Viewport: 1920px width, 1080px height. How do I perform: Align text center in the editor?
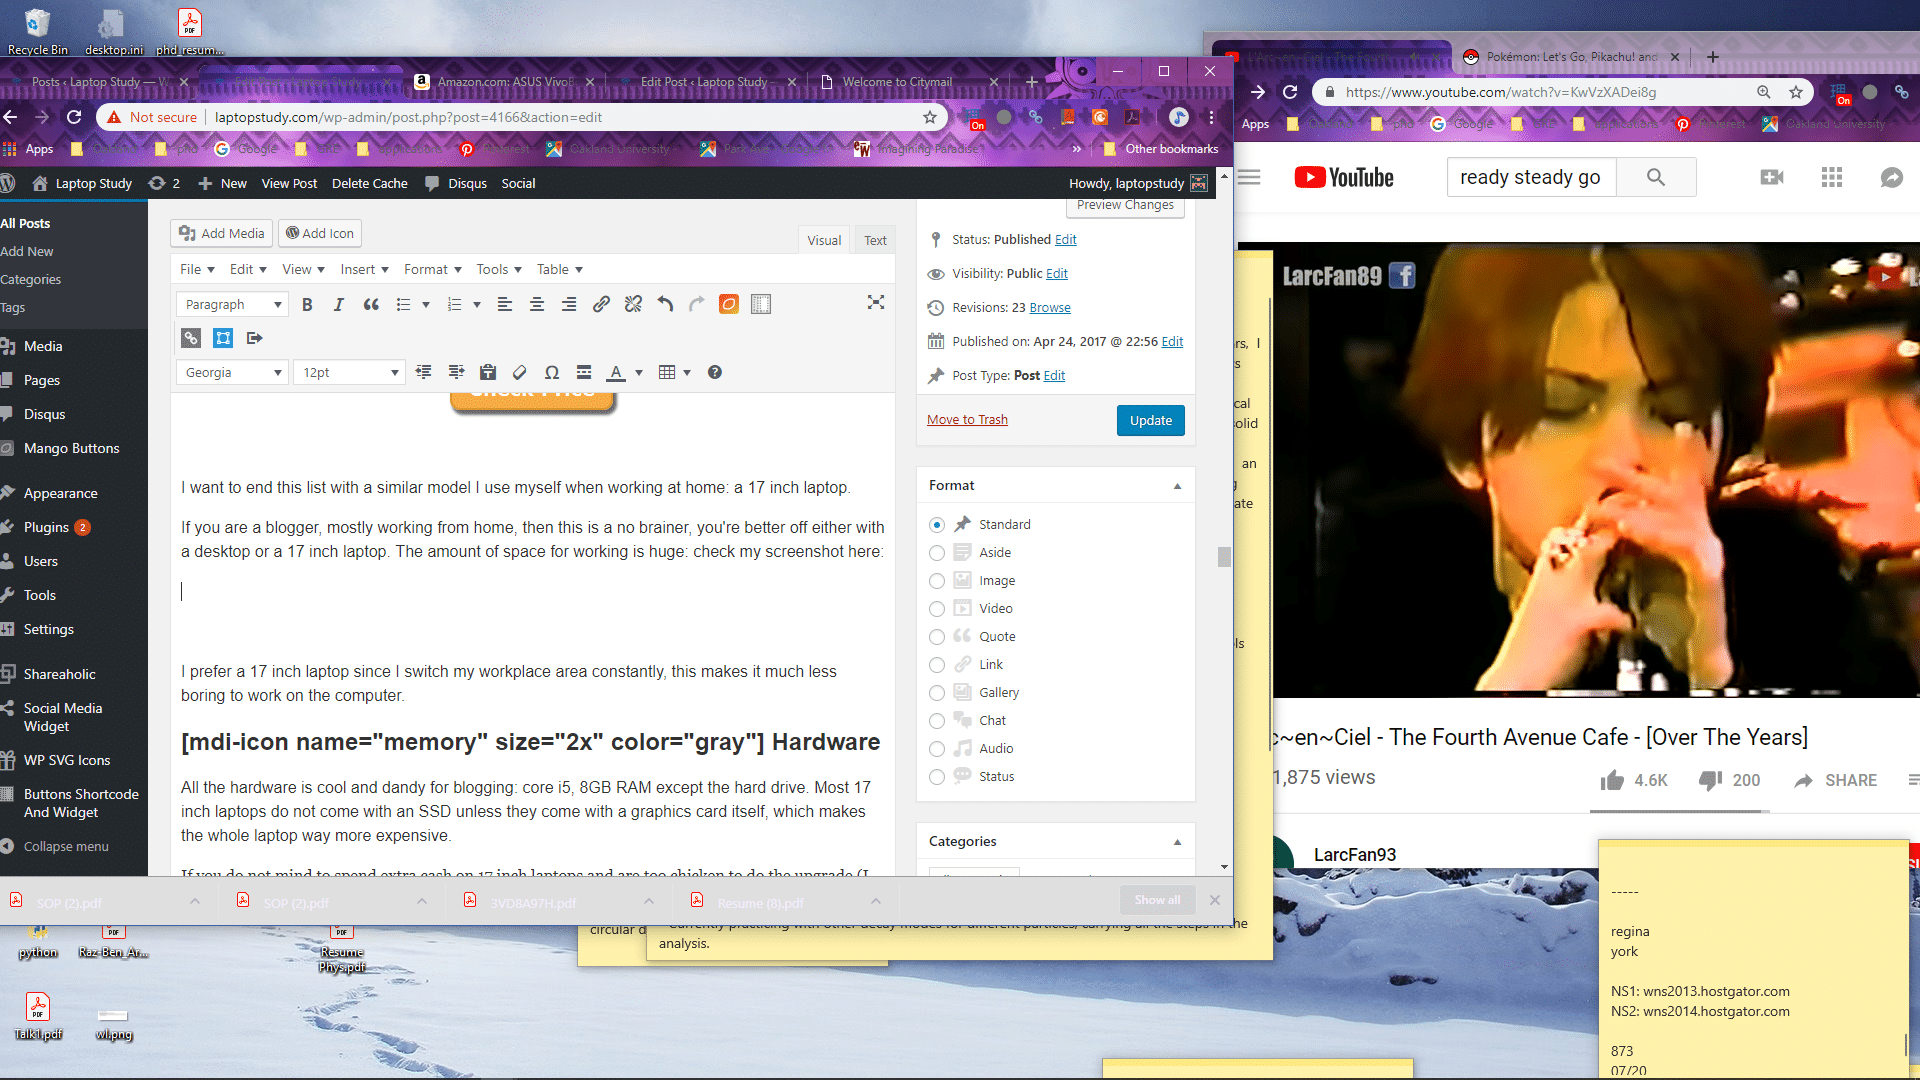click(x=537, y=305)
